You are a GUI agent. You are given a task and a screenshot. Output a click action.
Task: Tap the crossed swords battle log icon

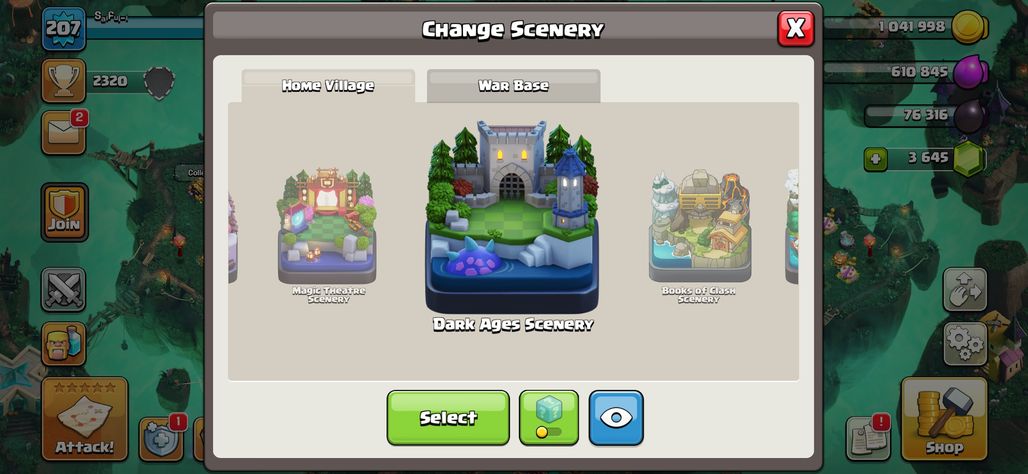(x=64, y=289)
